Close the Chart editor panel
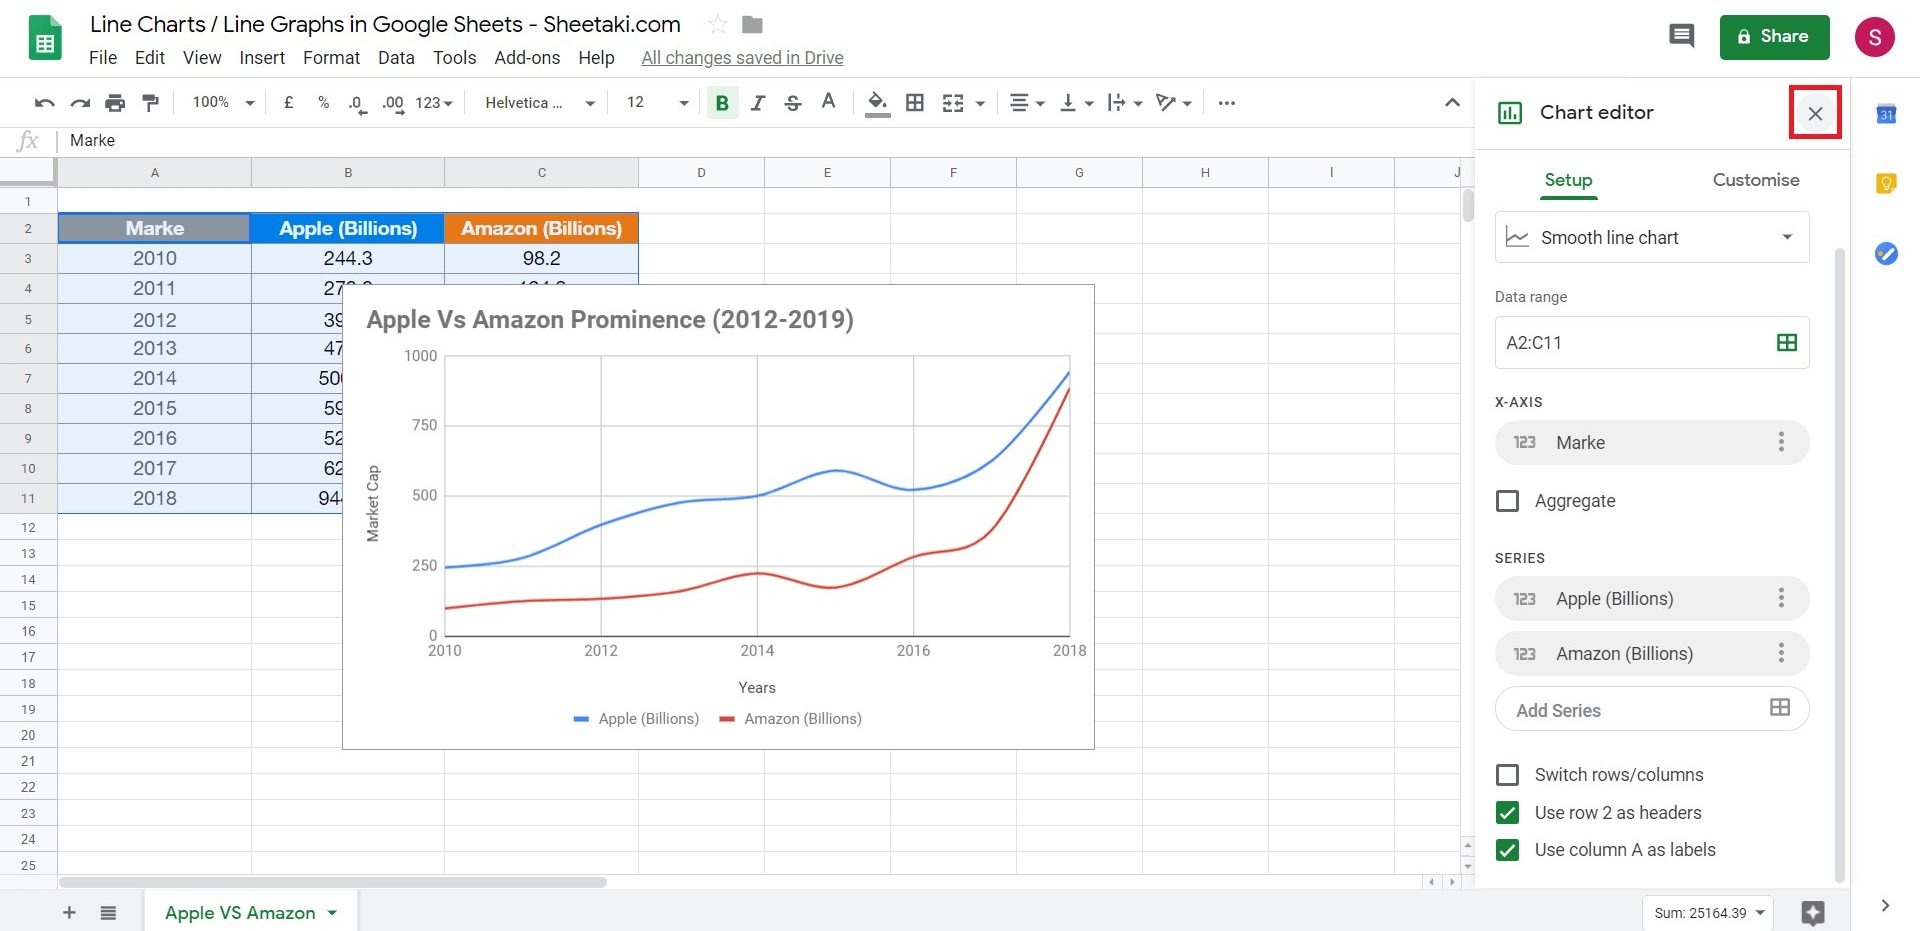Viewport: 1920px width, 931px height. (x=1815, y=113)
